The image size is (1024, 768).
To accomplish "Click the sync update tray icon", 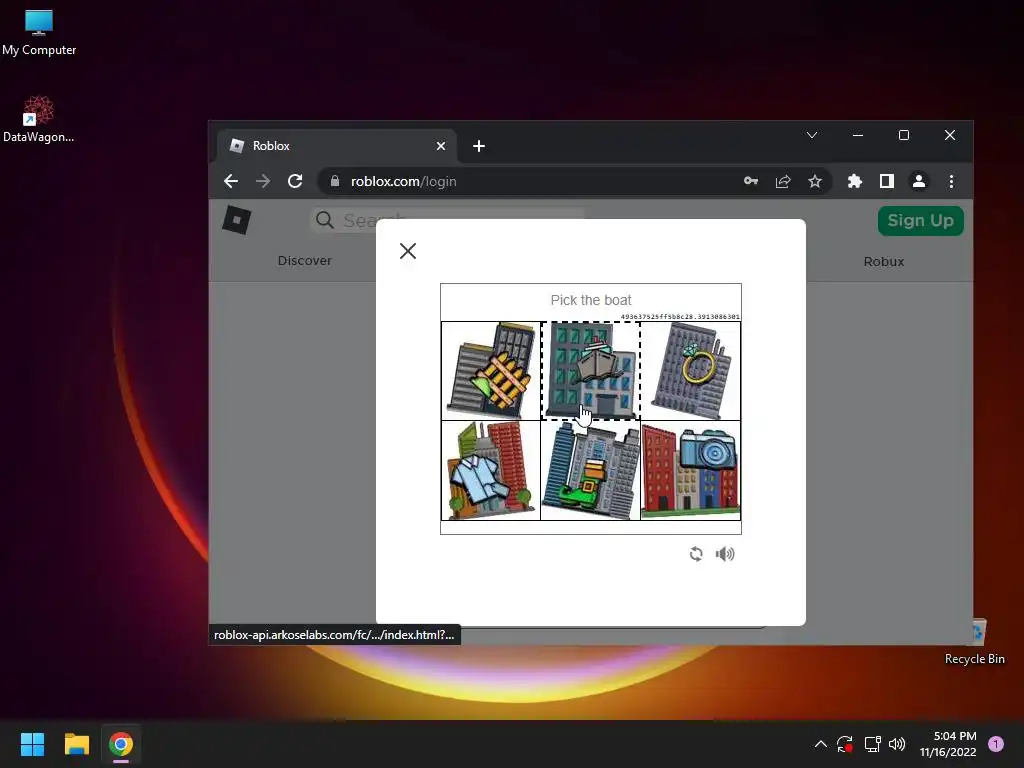I will (x=844, y=744).
